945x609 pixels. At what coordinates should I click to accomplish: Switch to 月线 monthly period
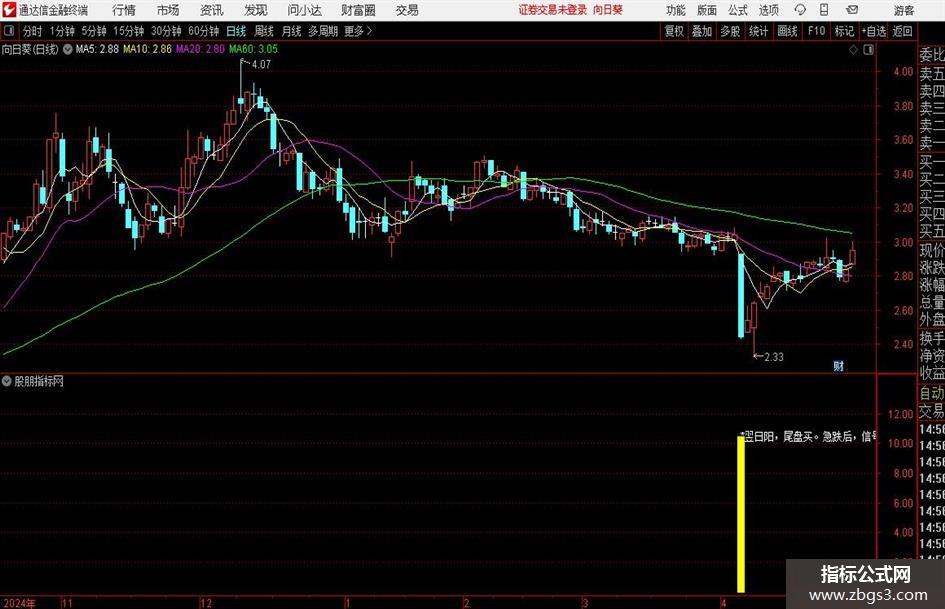(291, 31)
